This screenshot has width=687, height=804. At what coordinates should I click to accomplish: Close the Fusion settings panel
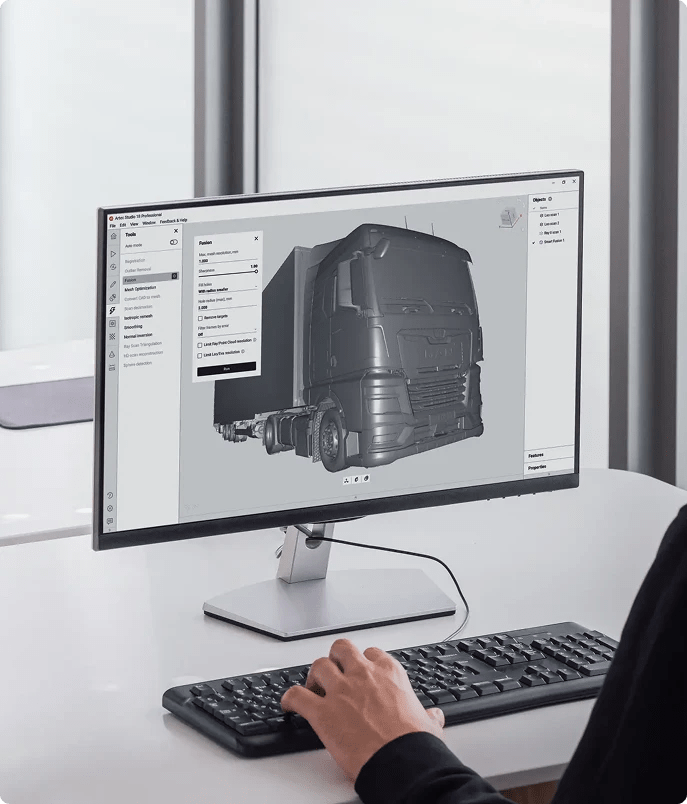256,238
